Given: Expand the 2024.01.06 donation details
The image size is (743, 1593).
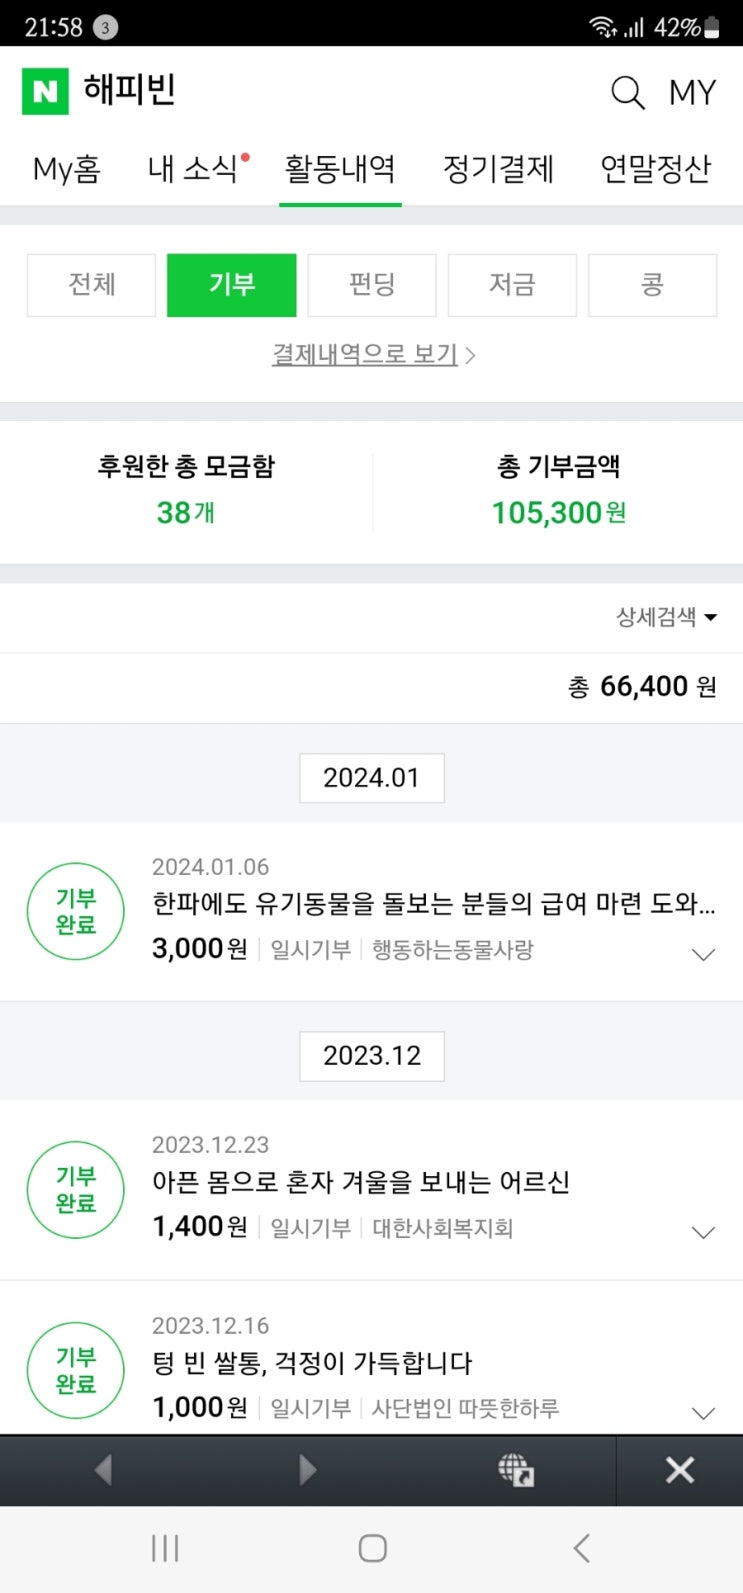Looking at the screenshot, I should (704, 954).
